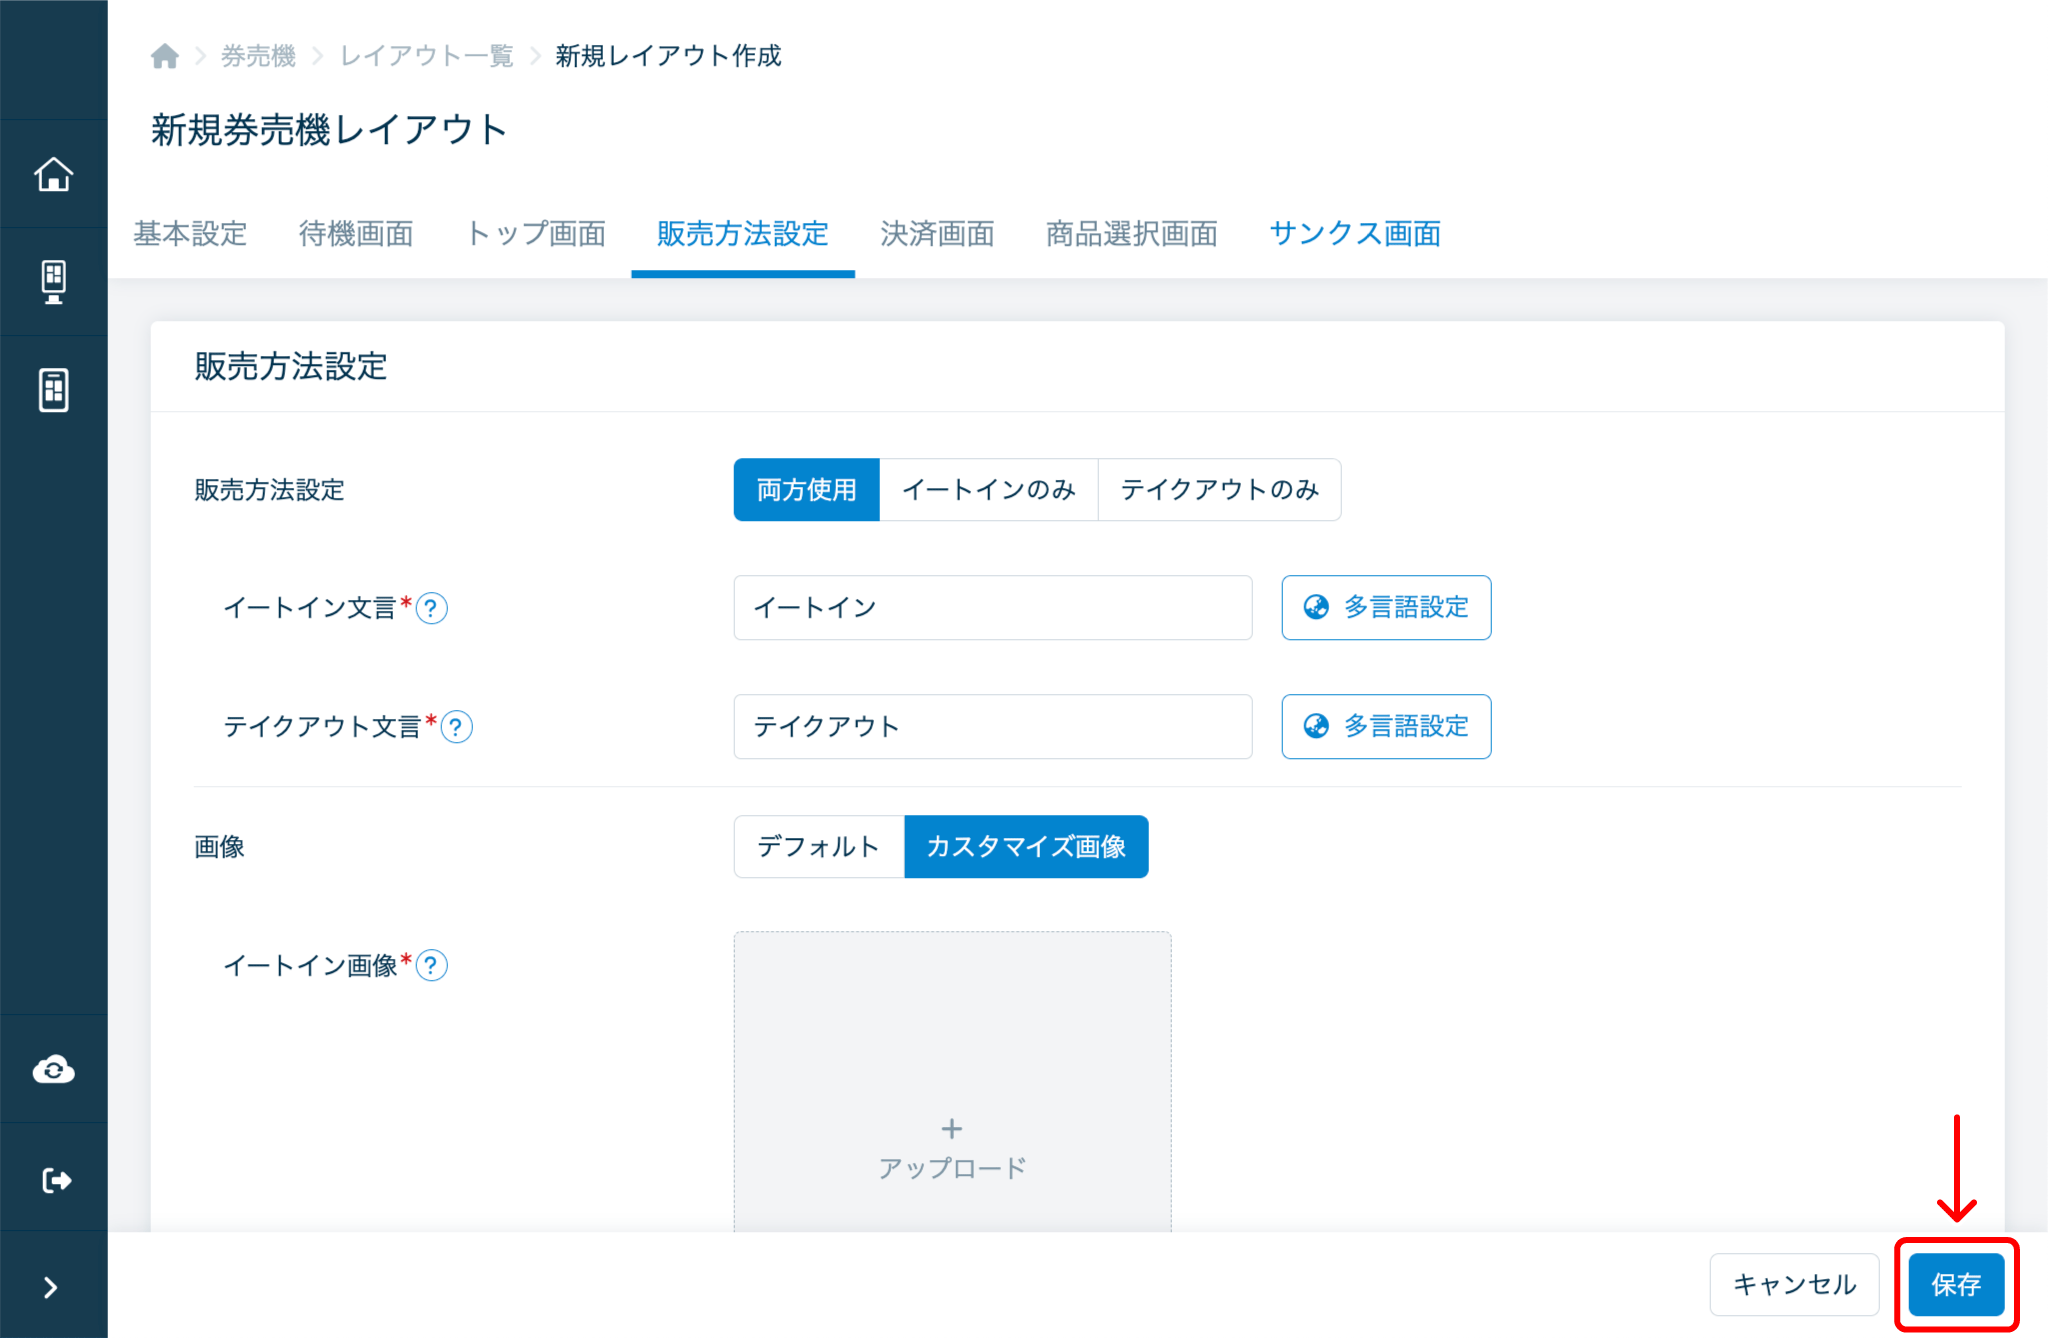Select 両方使用 sales method option

tap(806, 490)
